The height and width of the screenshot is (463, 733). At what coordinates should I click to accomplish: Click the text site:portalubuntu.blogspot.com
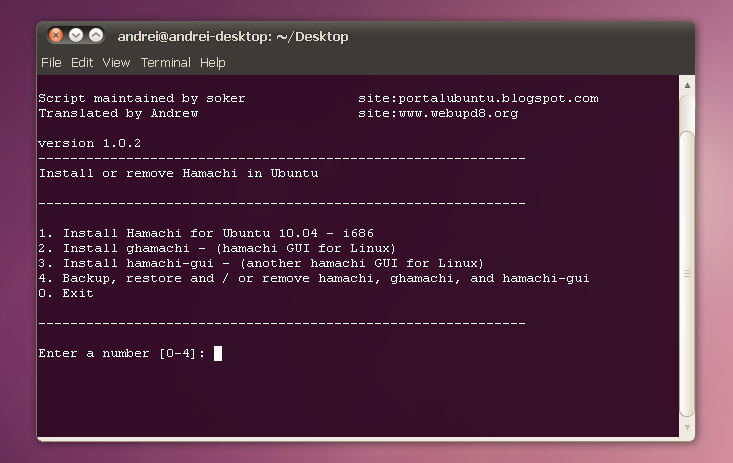(478, 98)
